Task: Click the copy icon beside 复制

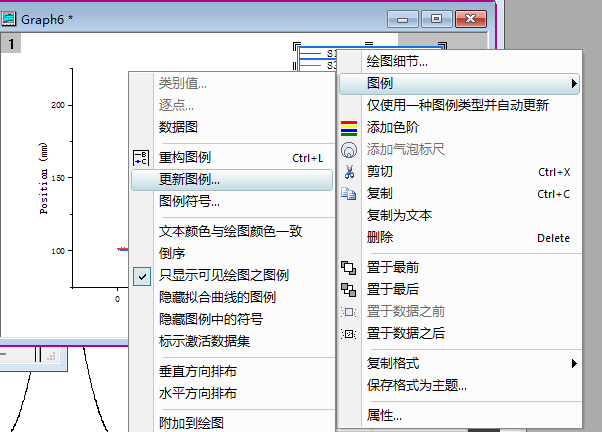Action: coord(349,193)
